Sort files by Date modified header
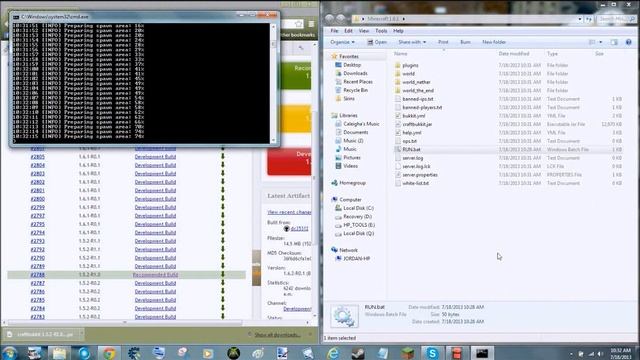 (514, 54)
